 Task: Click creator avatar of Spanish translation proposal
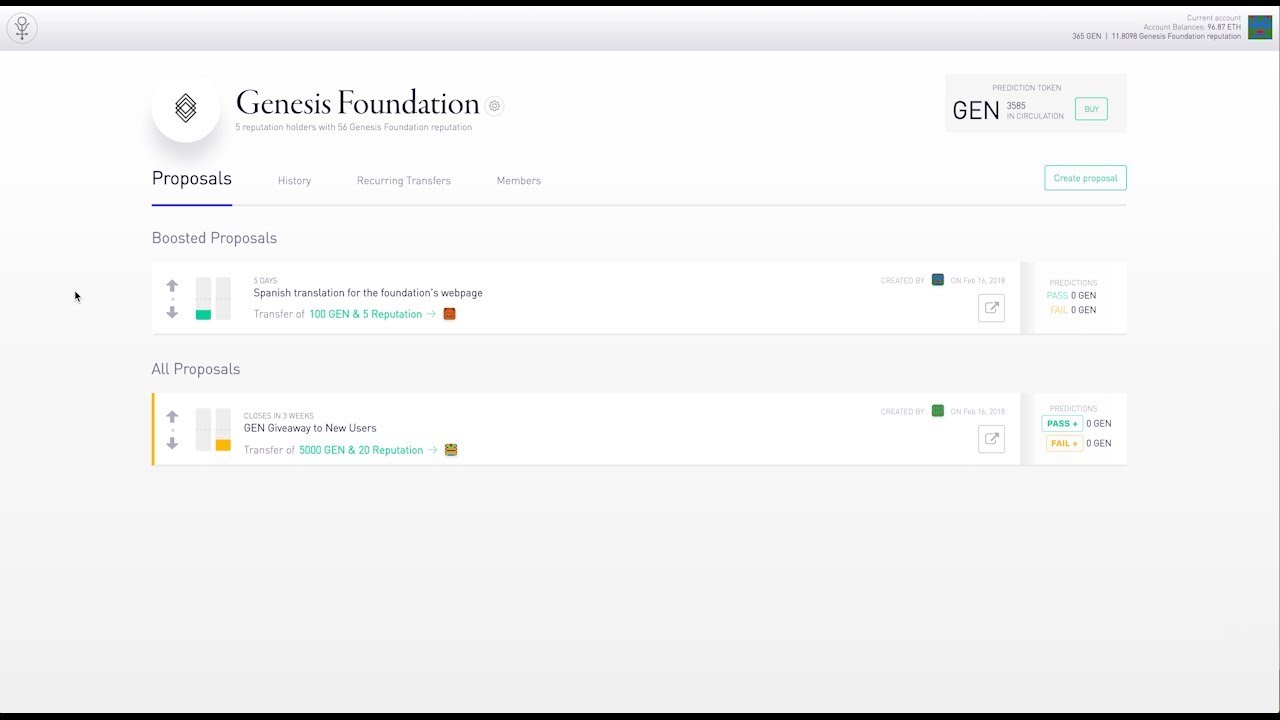[x=938, y=280]
